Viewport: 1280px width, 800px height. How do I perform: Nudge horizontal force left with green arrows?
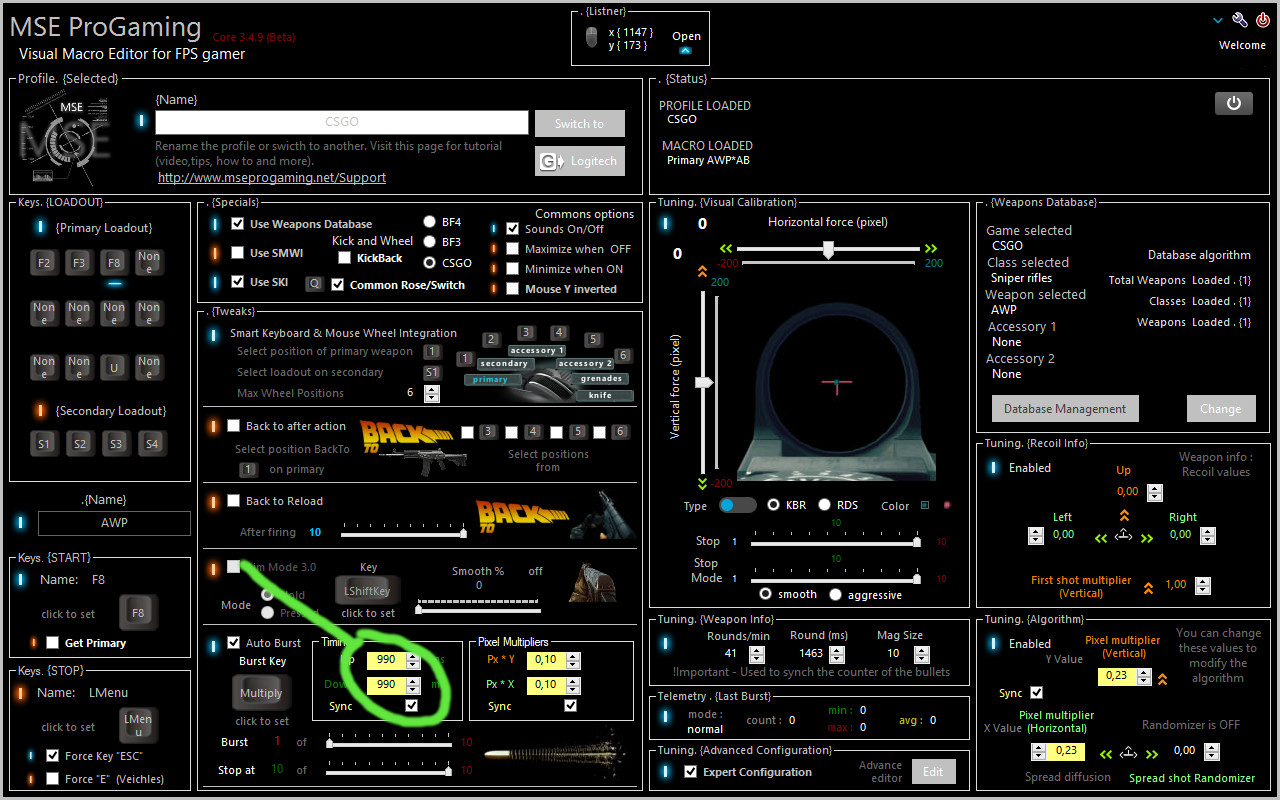[x=726, y=248]
